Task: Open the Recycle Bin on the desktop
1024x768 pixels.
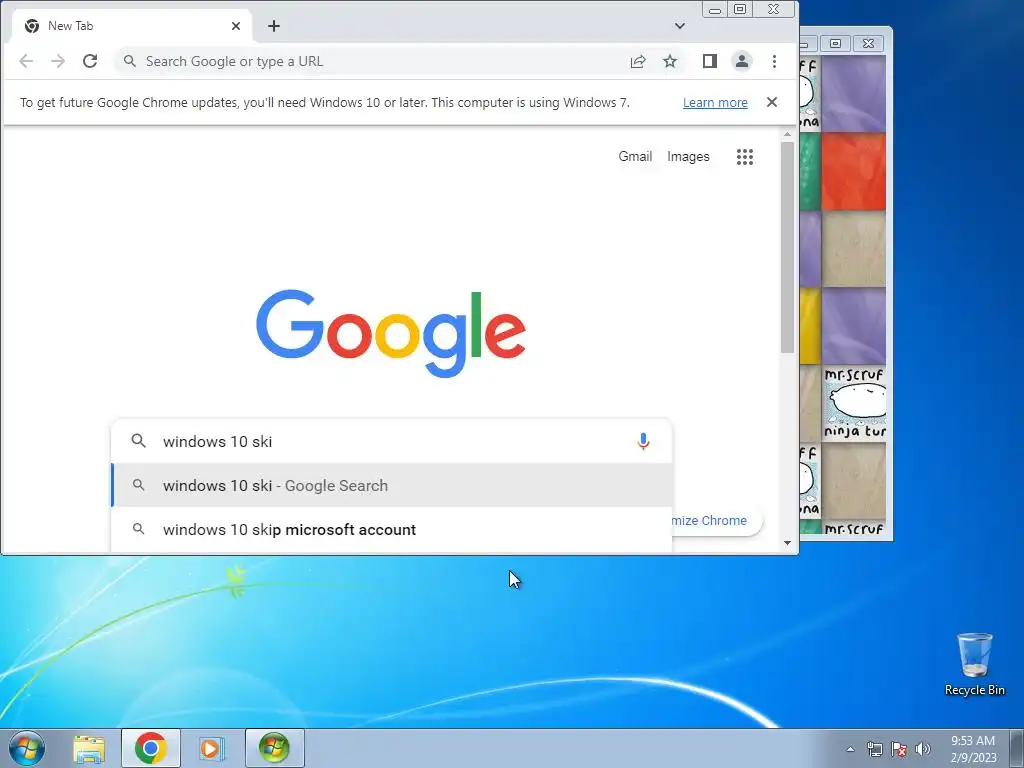Action: [974, 664]
